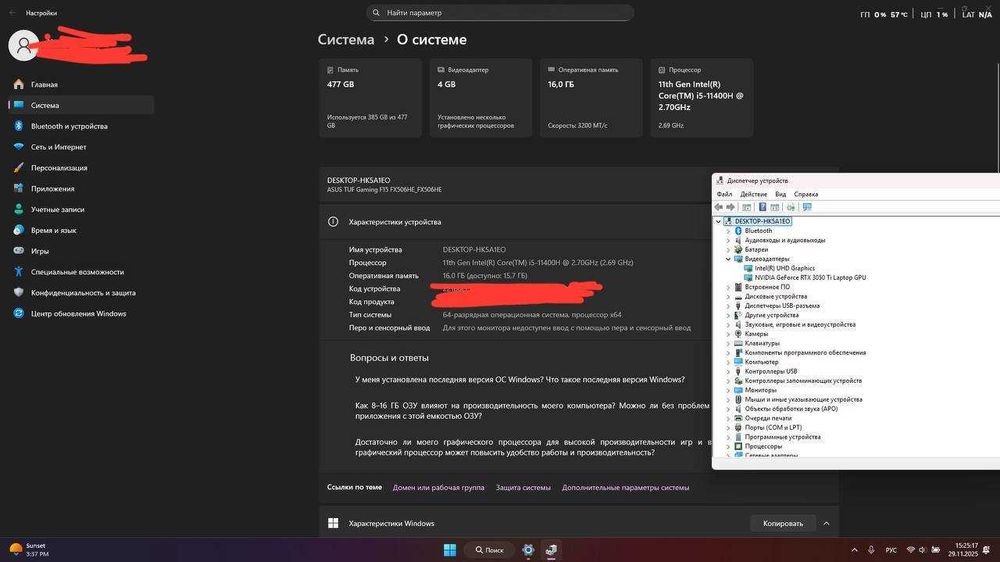Click the Видеоадаптер 4 GB card
Image resolution: width=1000 pixels, height=562 pixels.
[x=480, y=98]
